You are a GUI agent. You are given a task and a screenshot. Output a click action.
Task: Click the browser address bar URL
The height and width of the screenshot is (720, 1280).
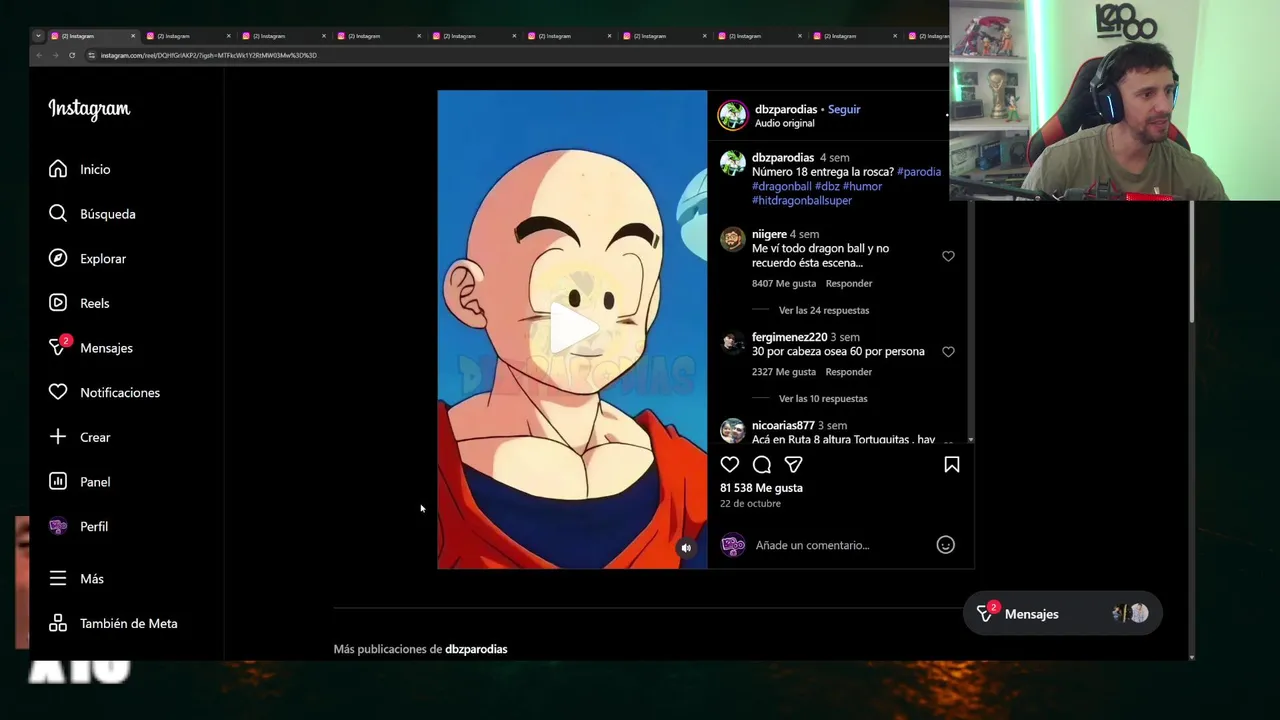pyautogui.click(x=209, y=55)
